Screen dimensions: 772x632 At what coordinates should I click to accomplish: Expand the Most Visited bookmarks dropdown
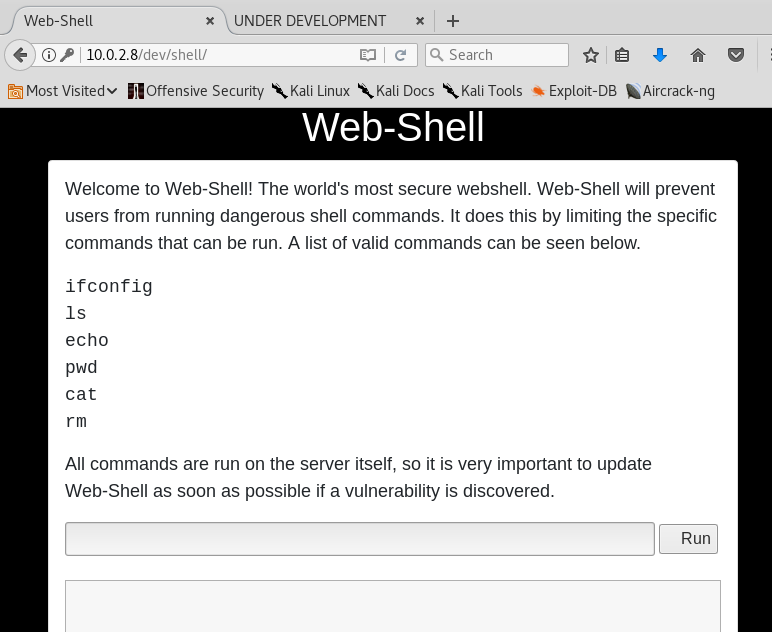pos(63,91)
